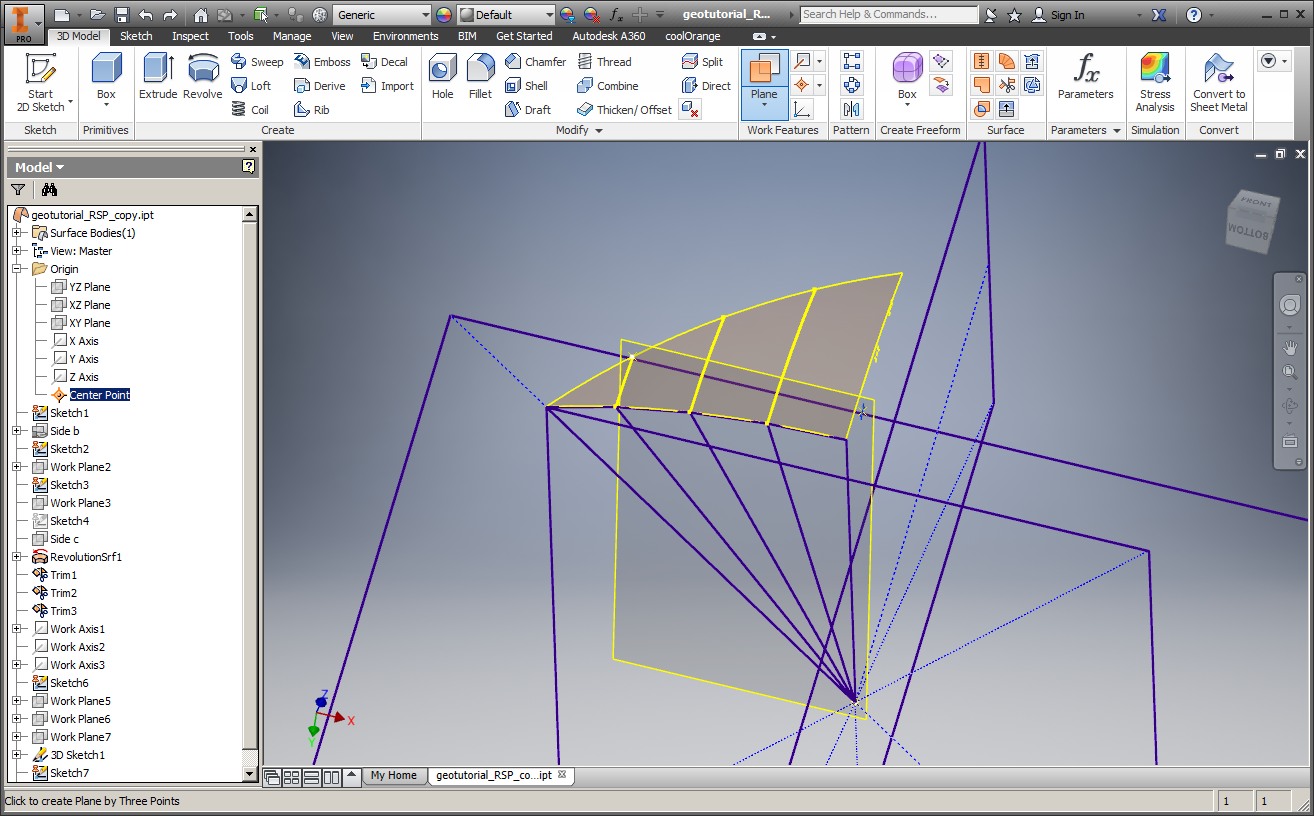
Task: Select the Rib tool
Action: [x=312, y=110]
